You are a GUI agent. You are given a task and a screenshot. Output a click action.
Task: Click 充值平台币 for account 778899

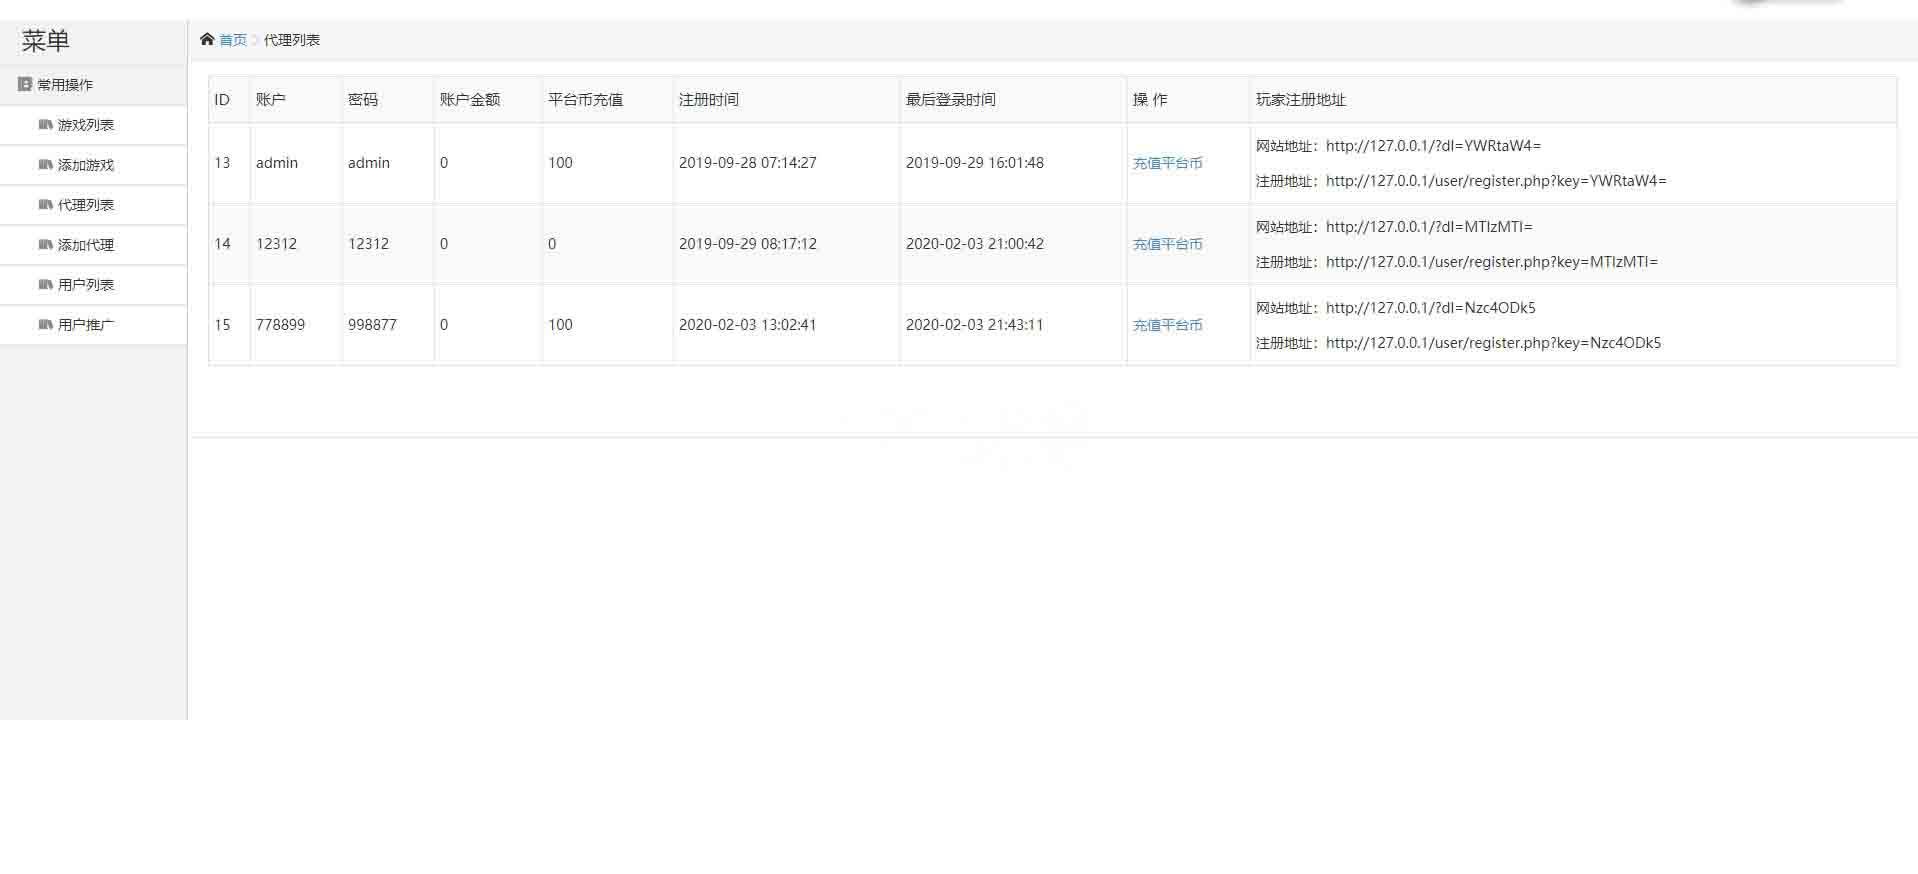pyautogui.click(x=1167, y=325)
